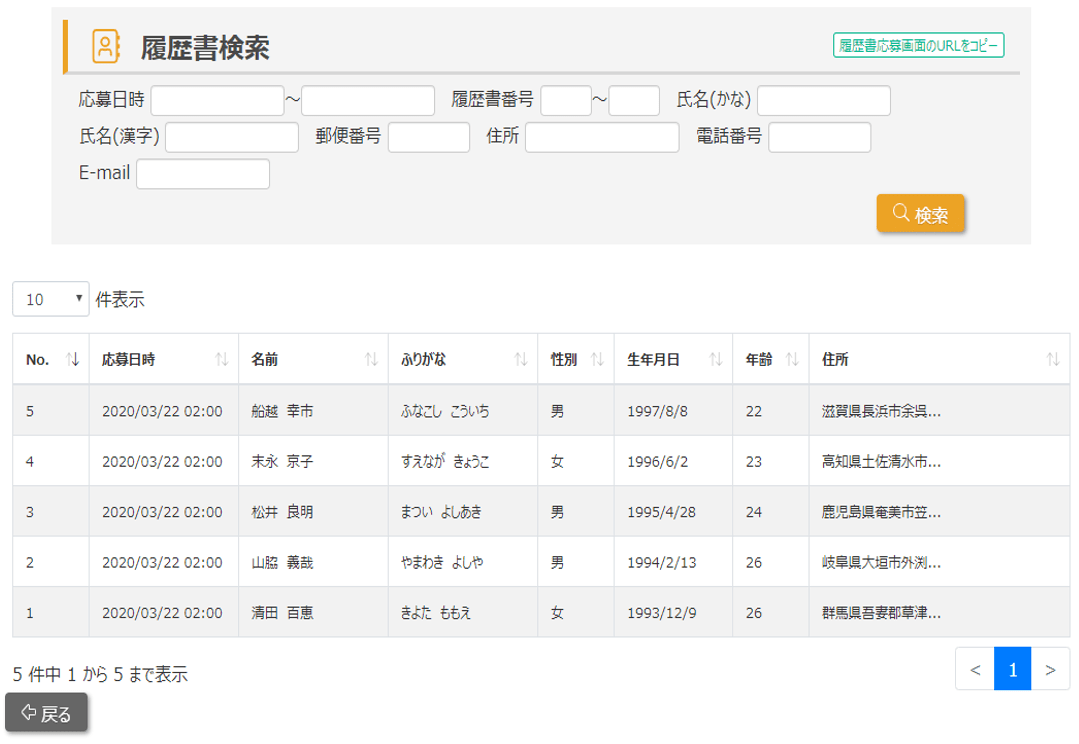
Task: Click the 住所 search input field
Action: coord(602,137)
